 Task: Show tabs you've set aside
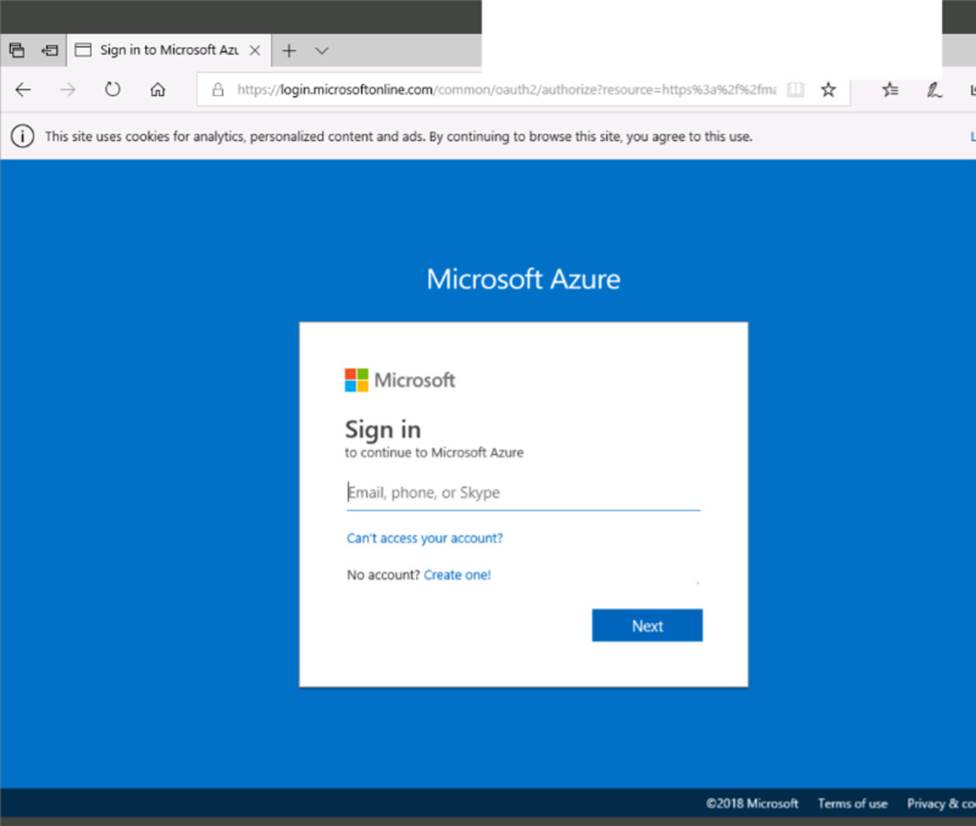point(16,50)
